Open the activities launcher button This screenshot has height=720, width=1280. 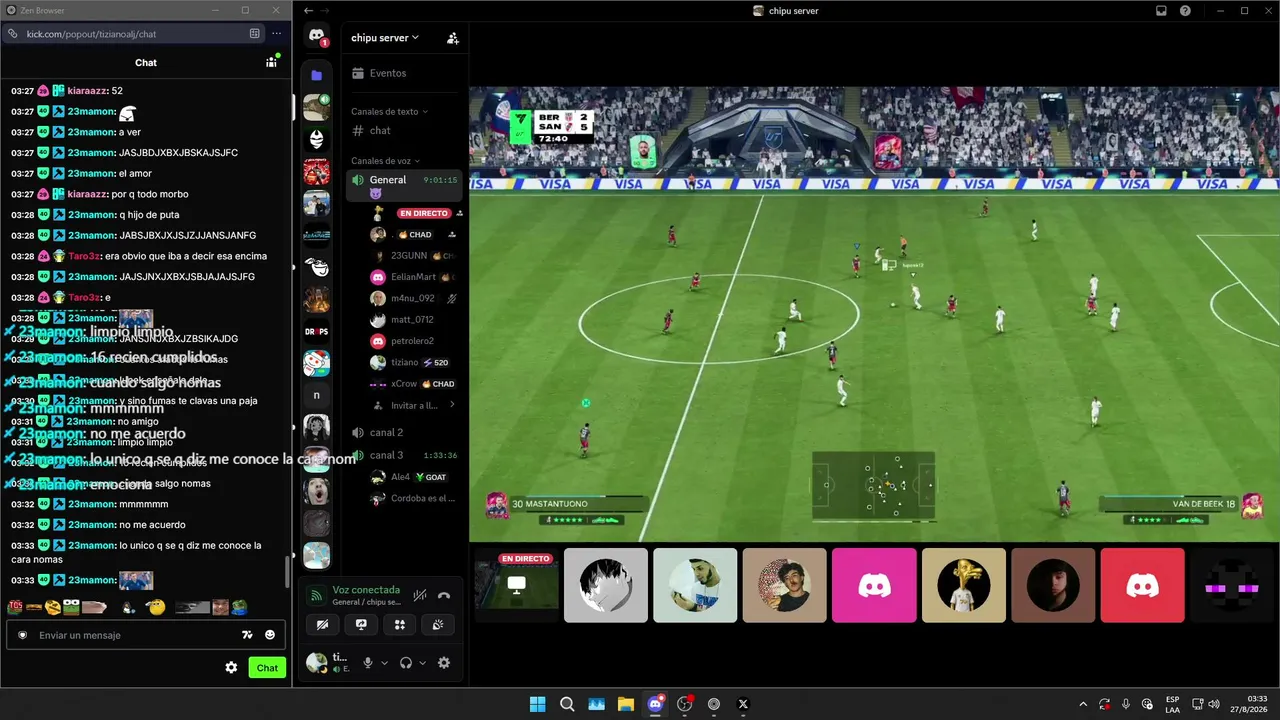pyautogui.click(x=400, y=625)
